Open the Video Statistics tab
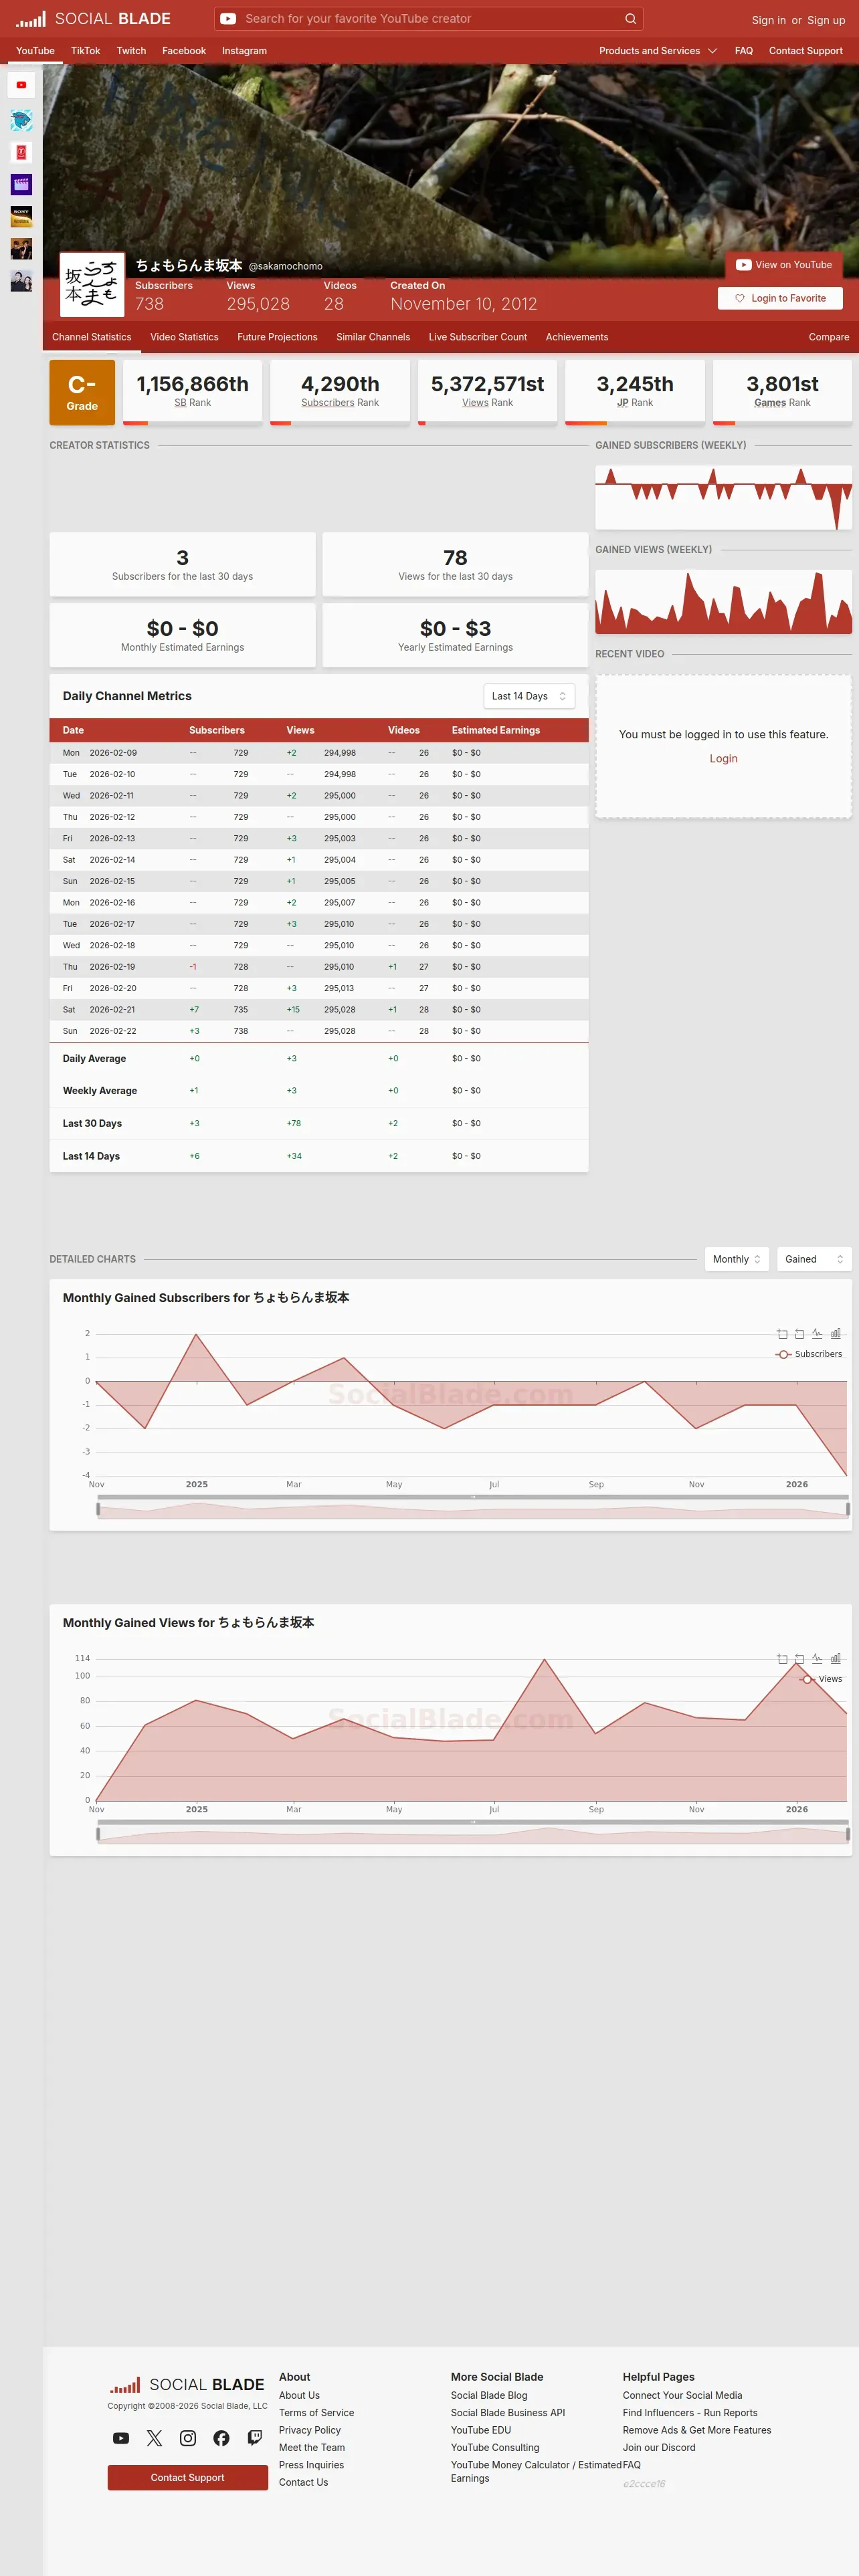Viewport: 859px width, 2576px height. click(x=184, y=337)
